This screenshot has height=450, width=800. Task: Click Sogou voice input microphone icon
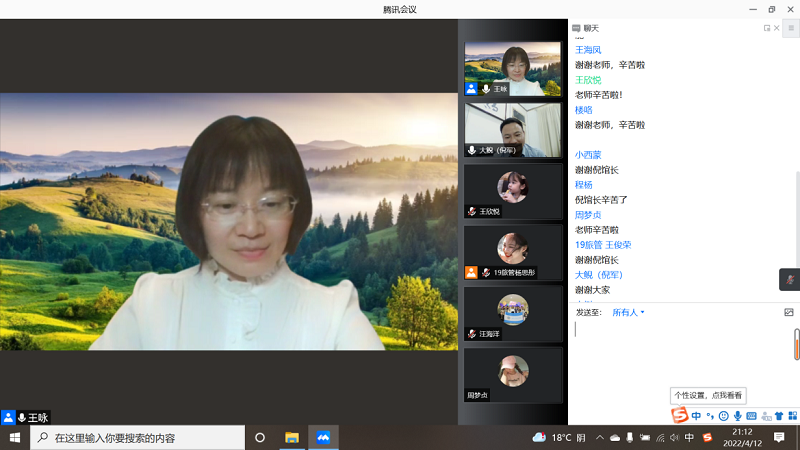pos(738,416)
